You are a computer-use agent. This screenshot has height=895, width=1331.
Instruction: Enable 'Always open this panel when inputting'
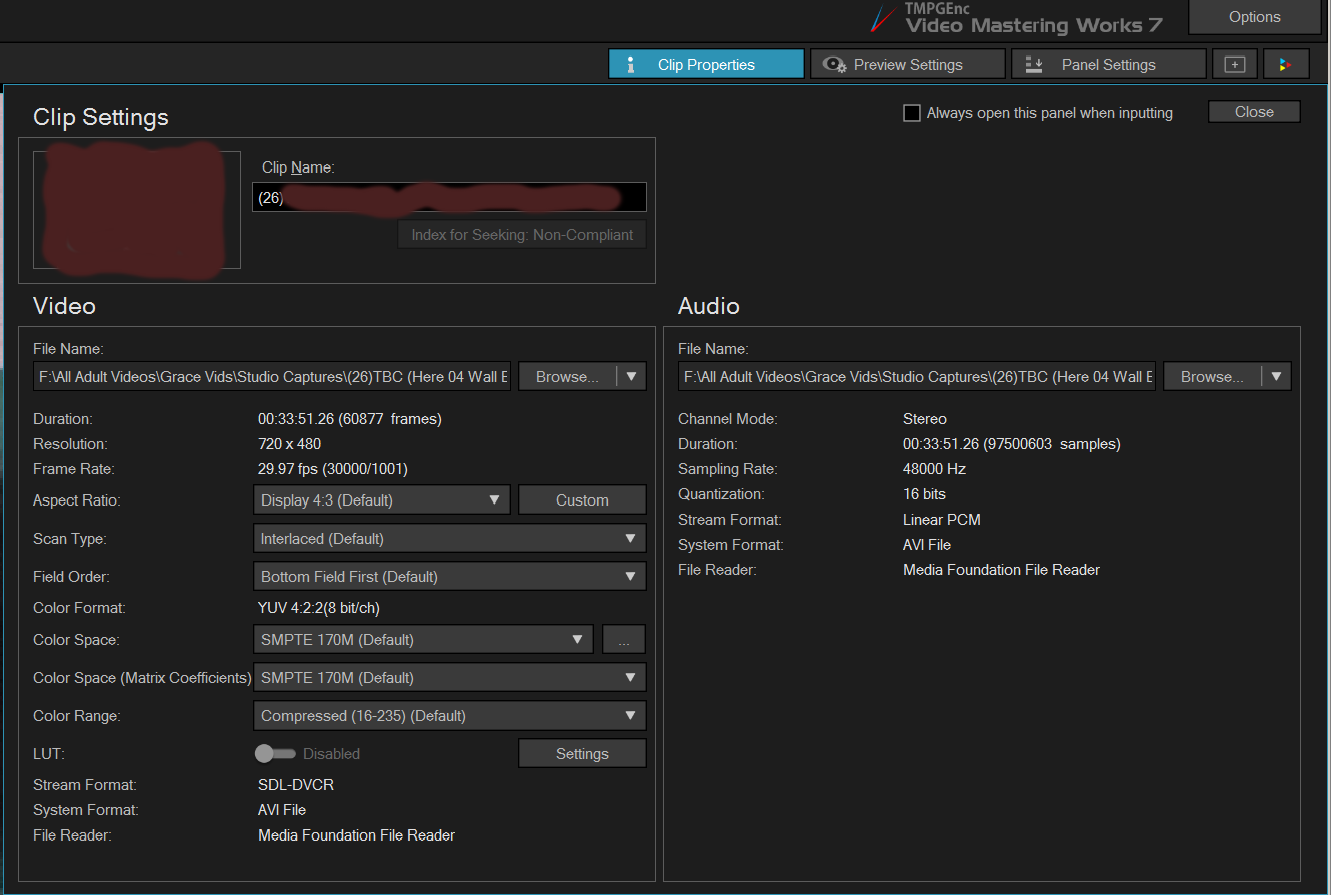click(x=912, y=113)
